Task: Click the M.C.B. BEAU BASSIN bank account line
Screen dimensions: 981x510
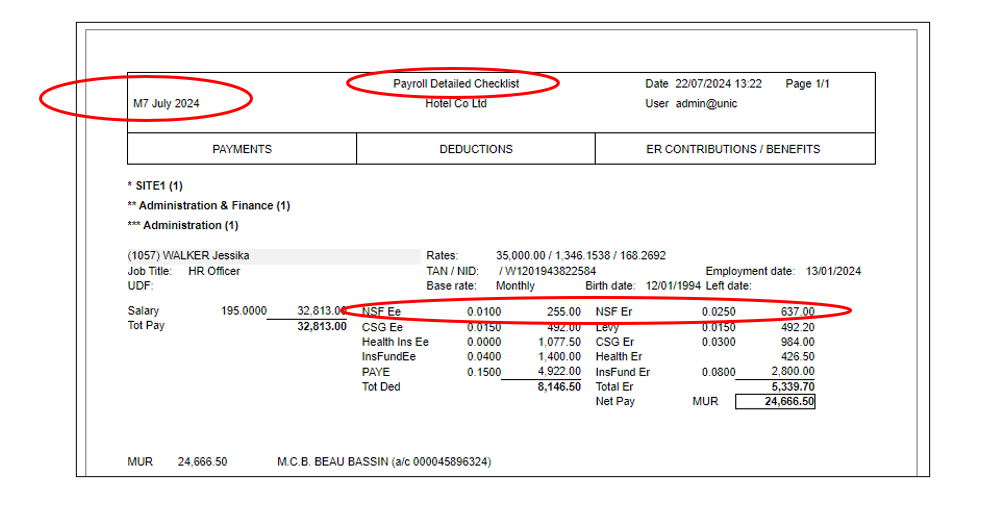Action: 383,462
